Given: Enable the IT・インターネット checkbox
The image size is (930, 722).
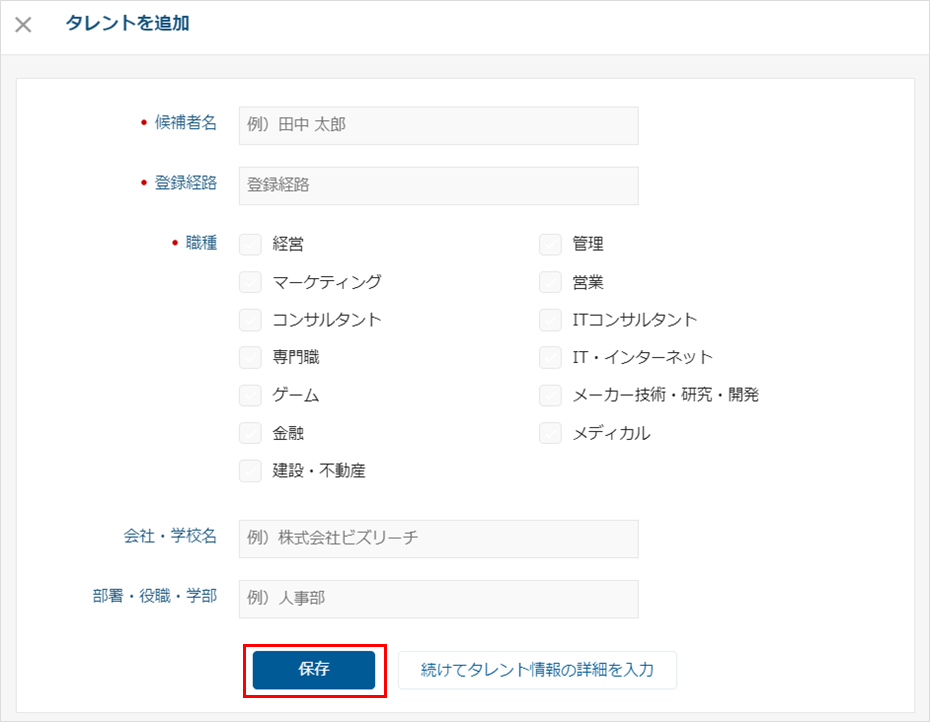Looking at the screenshot, I should (550, 357).
